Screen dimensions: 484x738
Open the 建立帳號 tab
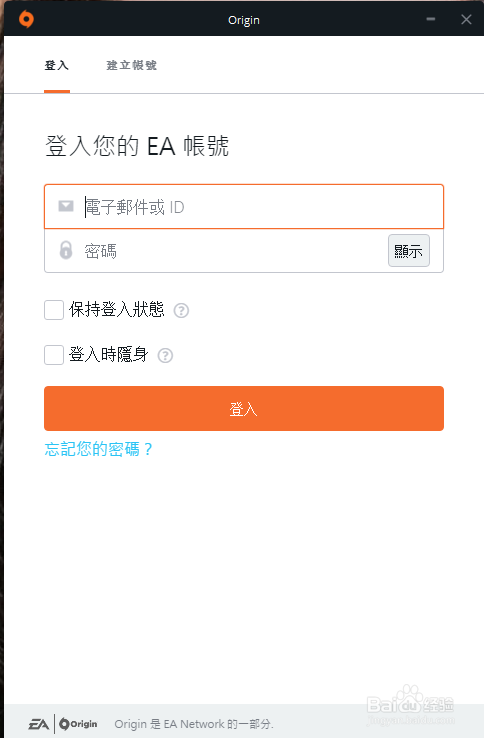(x=131, y=65)
